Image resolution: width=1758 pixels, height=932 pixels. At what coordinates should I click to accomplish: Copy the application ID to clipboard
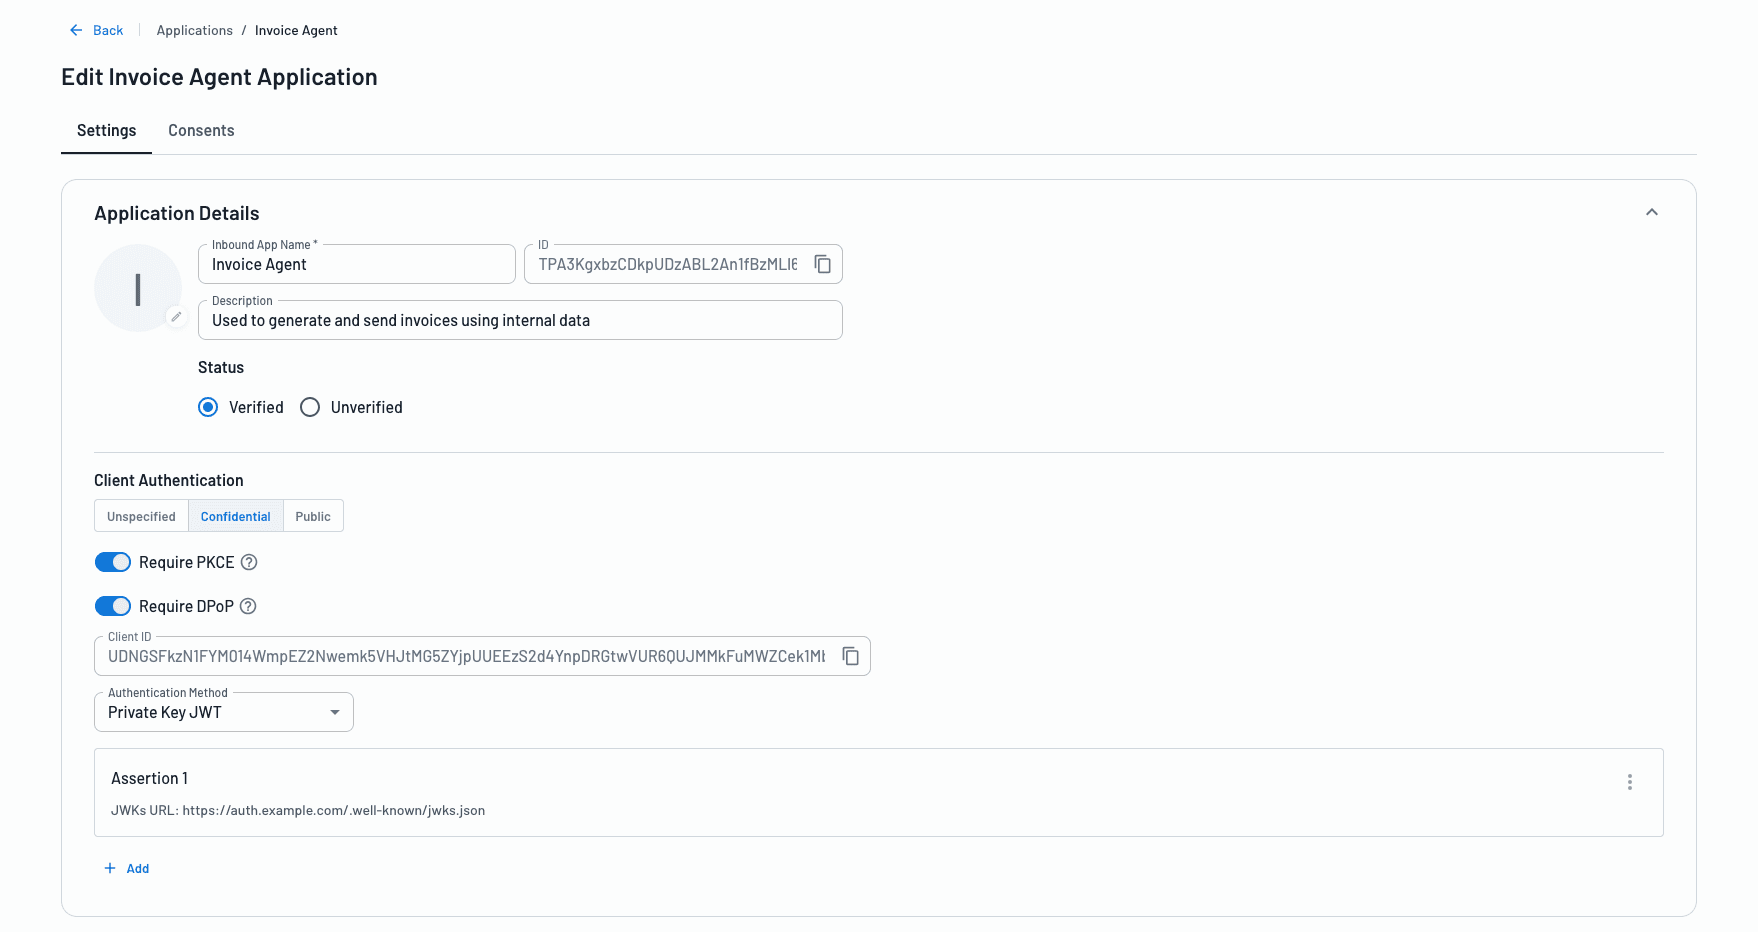pos(823,264)
